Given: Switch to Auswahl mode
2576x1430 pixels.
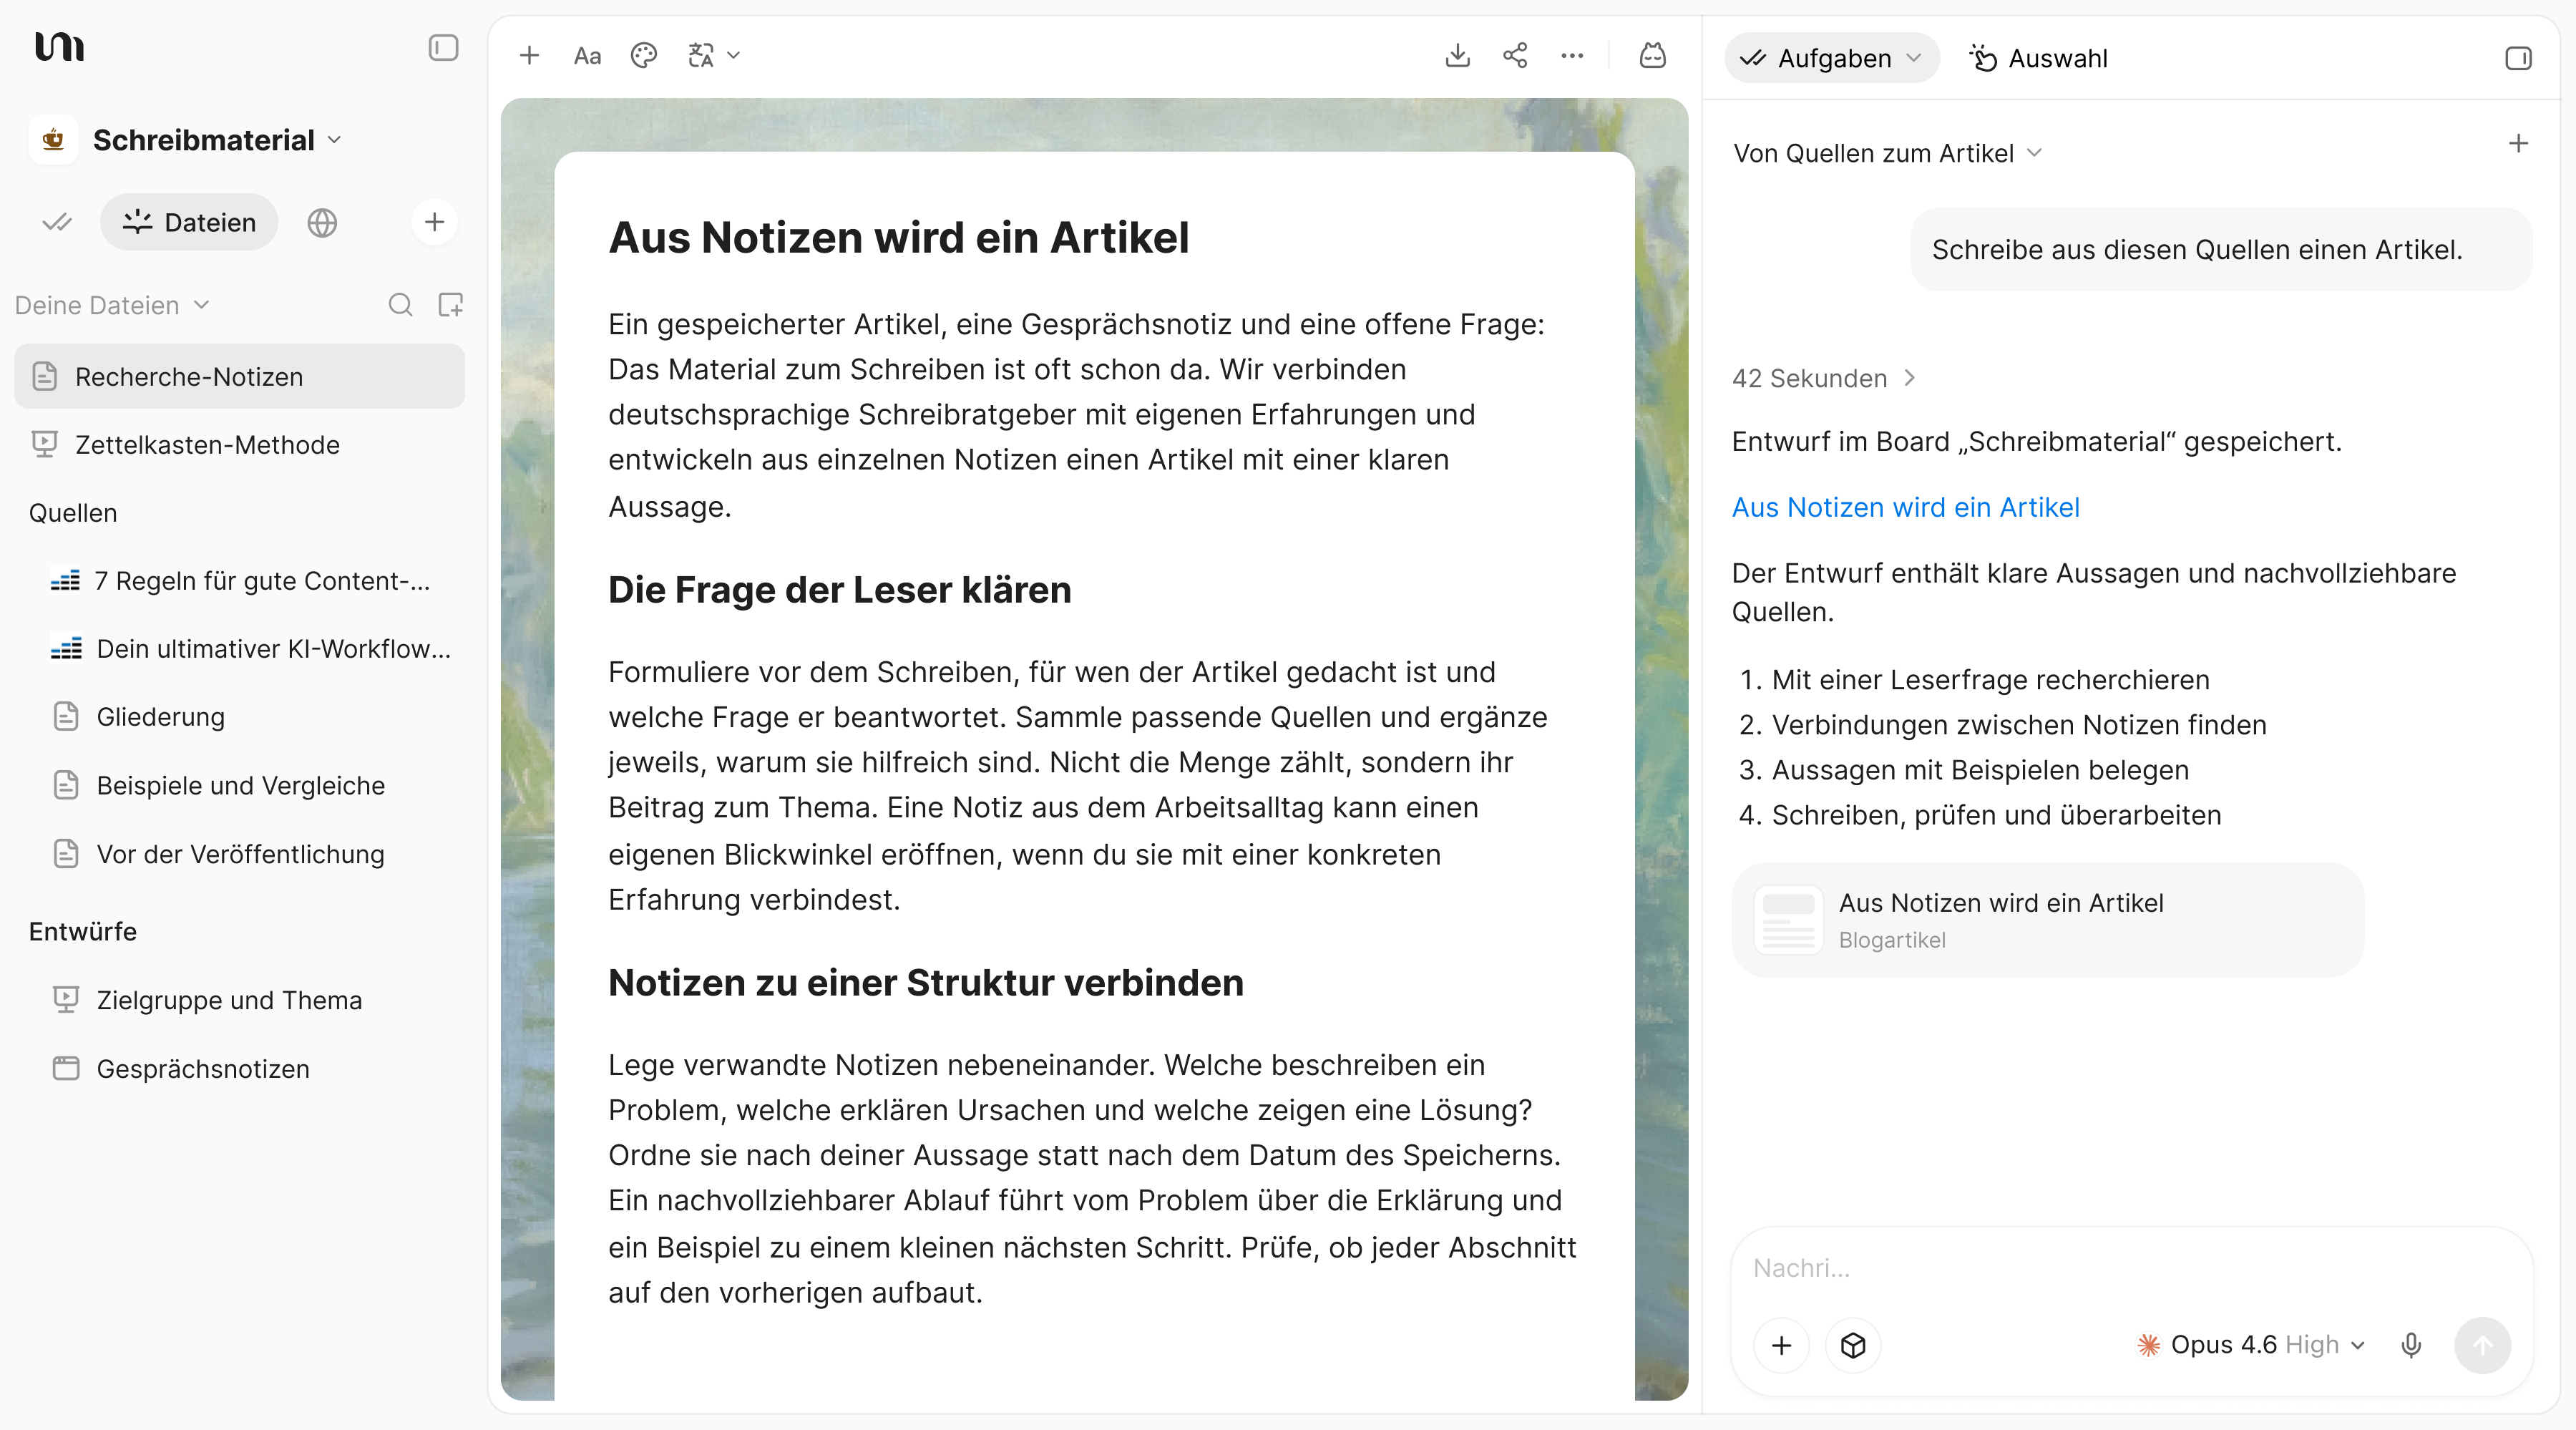Looking at the screenshot, I should 2038,58.
